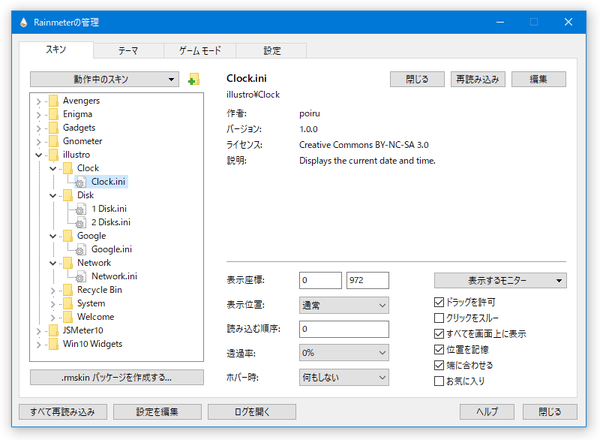Switch to the テーマ tab
The width and height of the screenshot is (600, 440).
128,51
